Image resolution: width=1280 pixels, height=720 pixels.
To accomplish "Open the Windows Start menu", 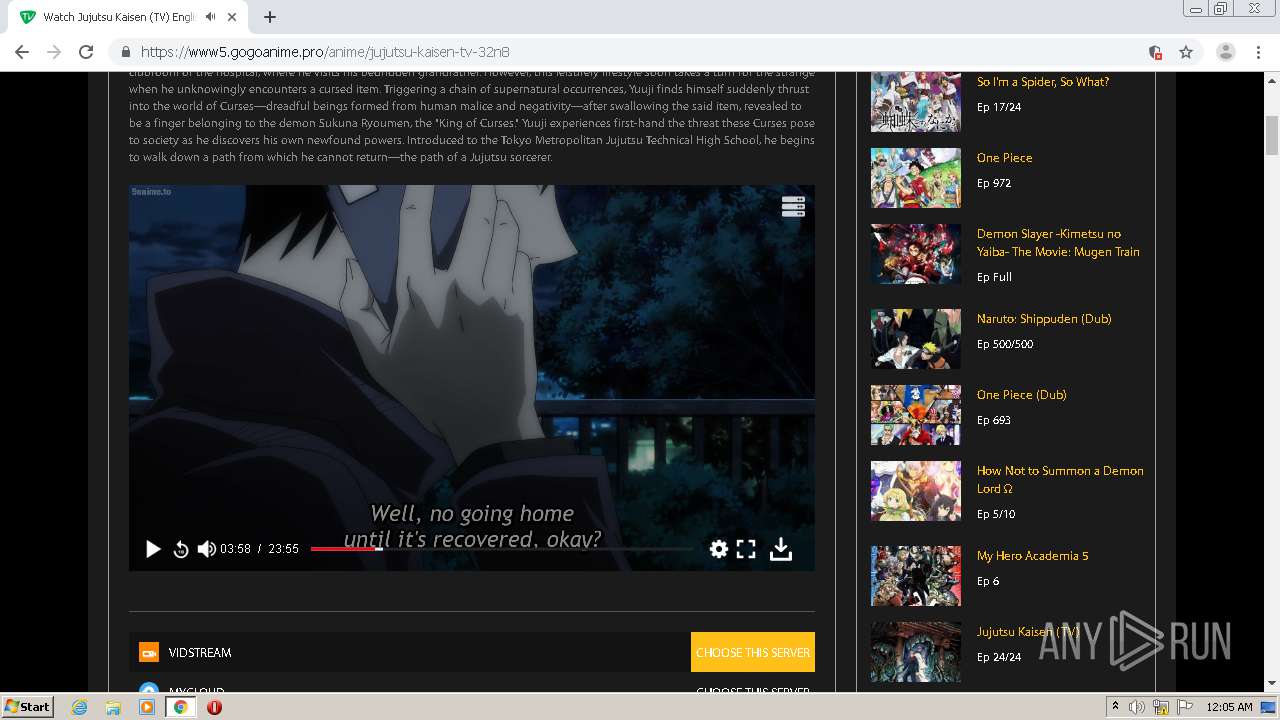I will coord(28,706).
